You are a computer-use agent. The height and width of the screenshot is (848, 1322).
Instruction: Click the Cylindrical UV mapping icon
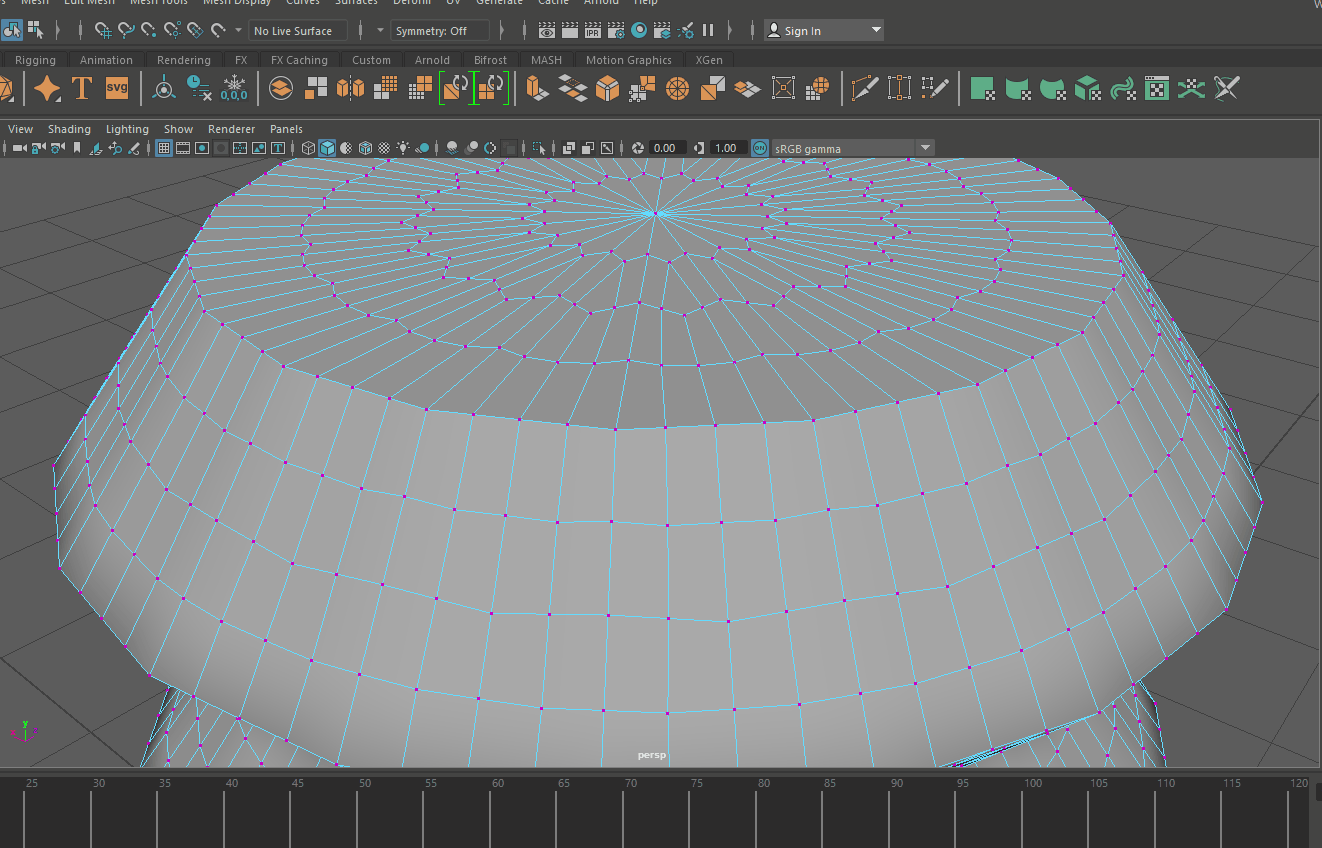(1018, 89)
